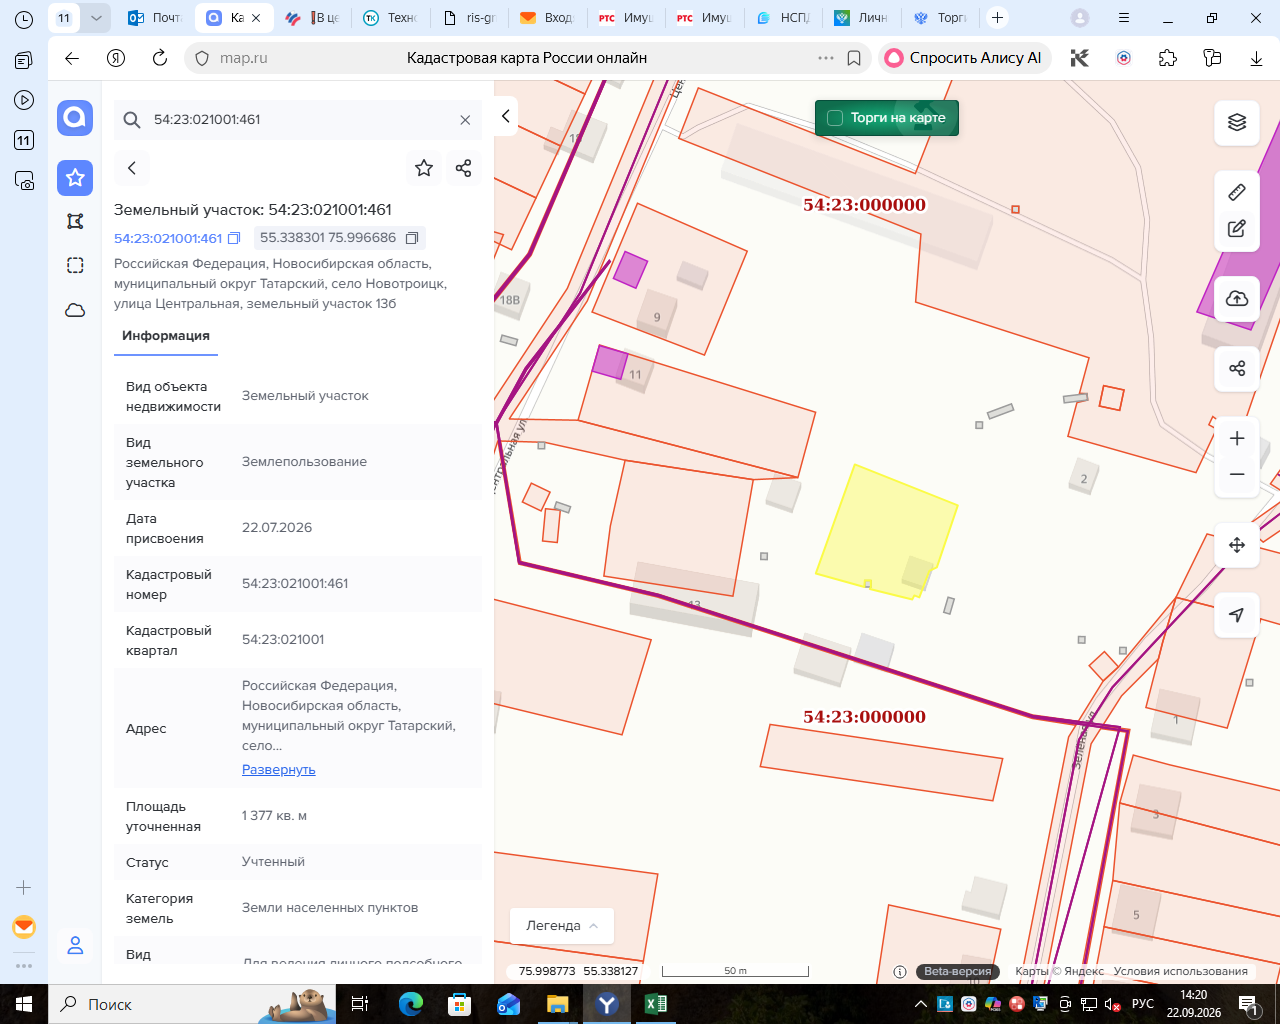This screenshot has height=1024, width=1280.
Task: Click the Развернуть link under address
Action: (x=279, y=770)
